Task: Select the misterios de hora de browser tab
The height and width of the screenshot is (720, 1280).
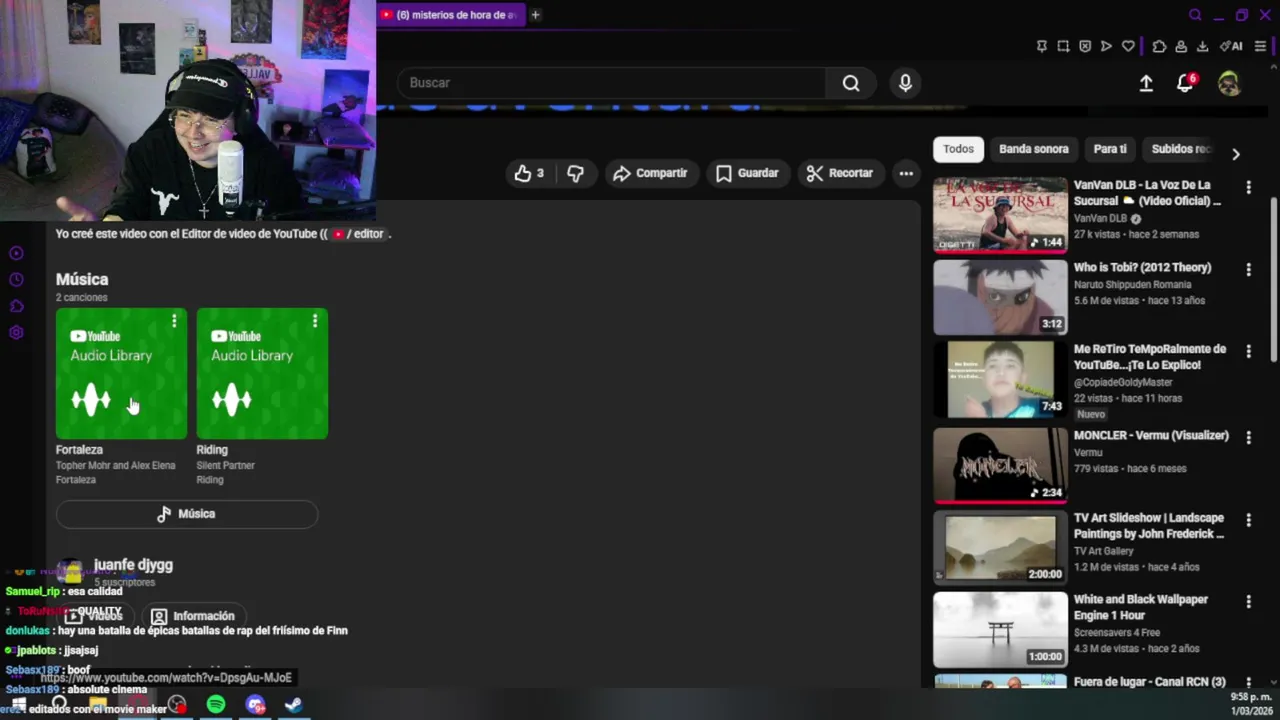Action: click(x=450, y=15)
